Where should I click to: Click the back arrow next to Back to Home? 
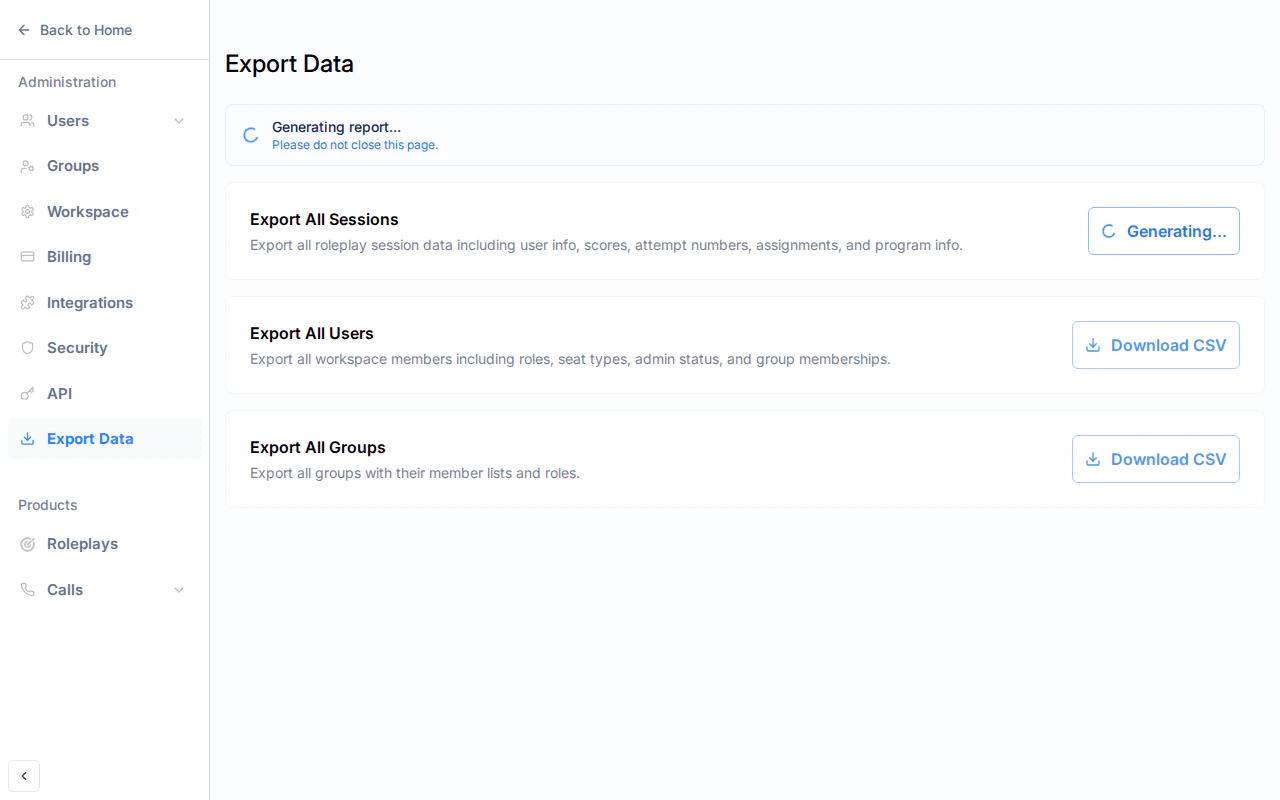pos(23,30)
